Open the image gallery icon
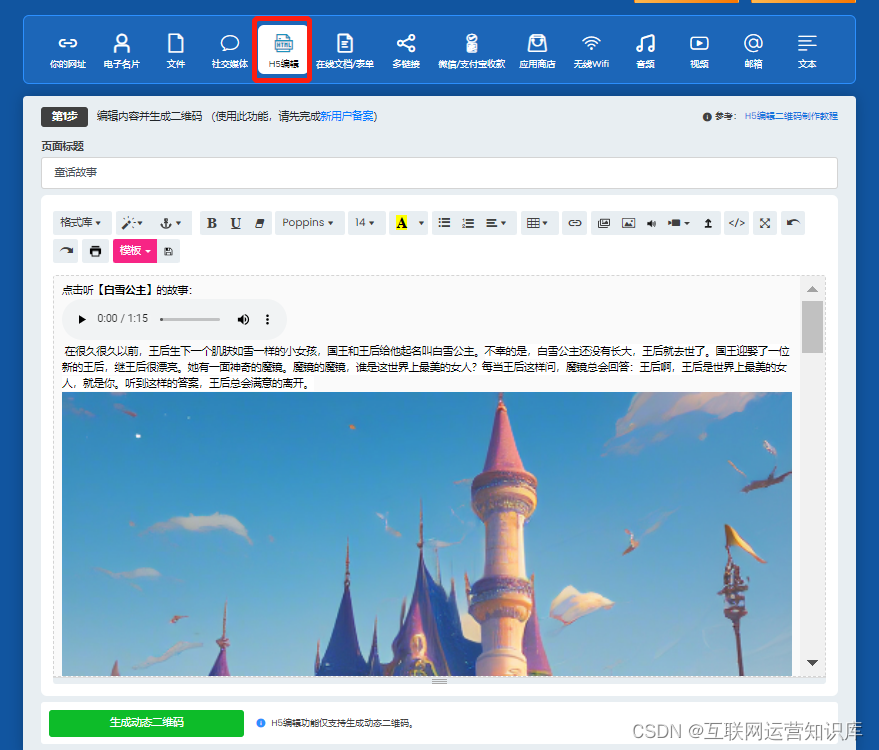Screen dimensions: 879x750 click(x=604, y=223)
